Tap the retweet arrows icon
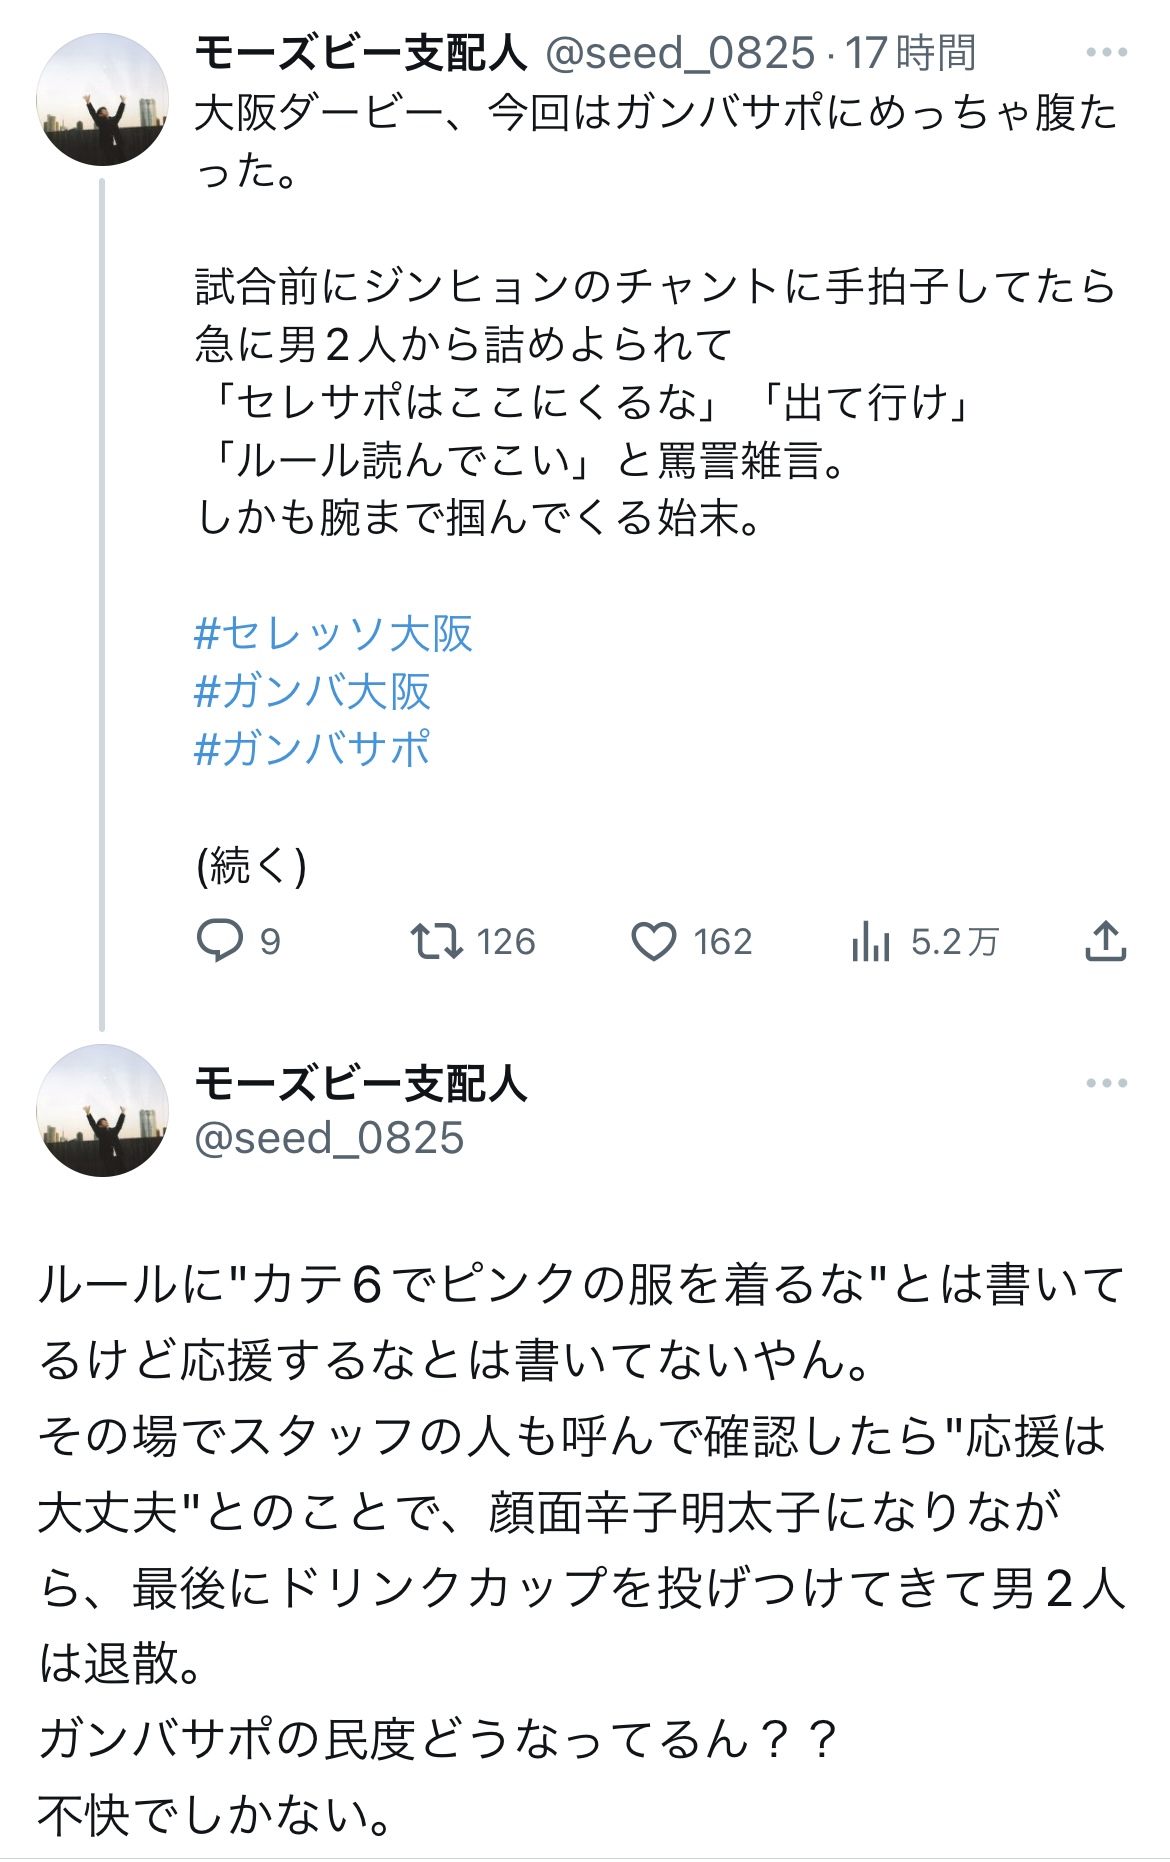The image size is (1170, 1862). (437, 941)
